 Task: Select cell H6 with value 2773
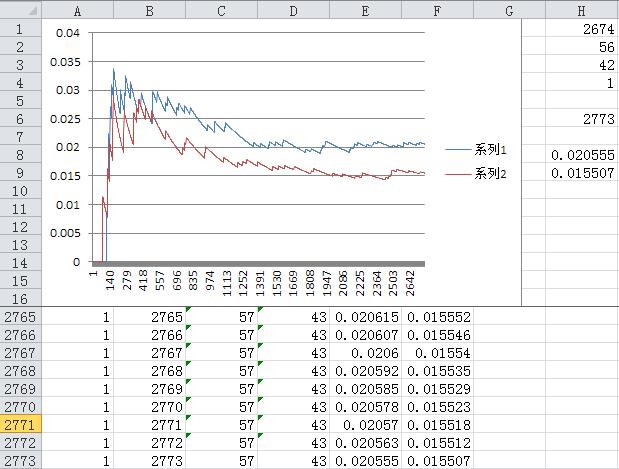pos(580,119)
